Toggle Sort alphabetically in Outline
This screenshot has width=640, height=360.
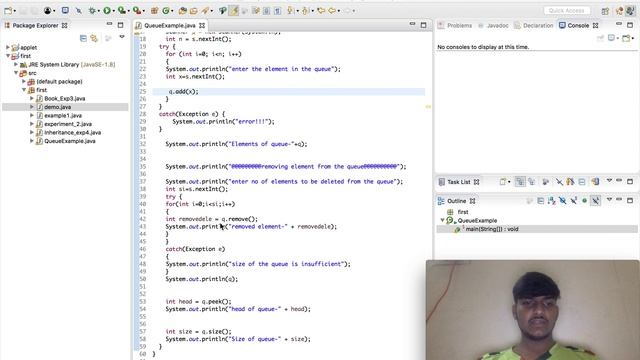point(552,201)
